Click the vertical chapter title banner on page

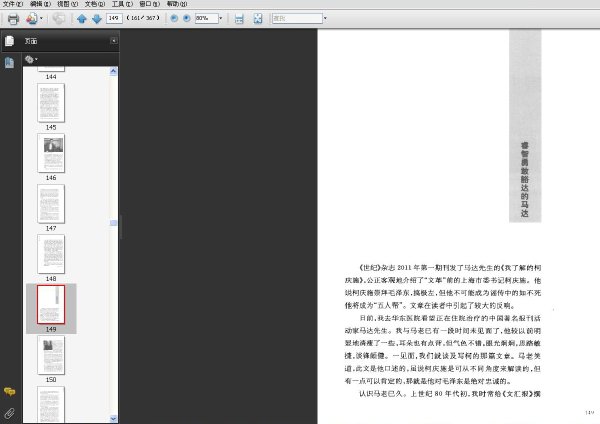pyautogui.click(x=525, y=126)
